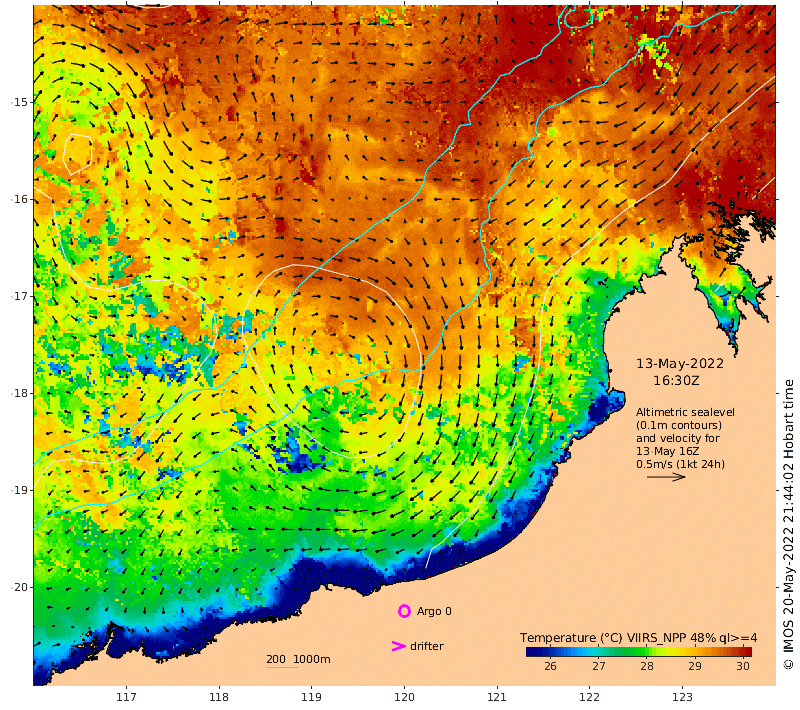Click the 'Temperature (°C) VIIRS_NPP 48% ql>=4' title
This screenshot has width=800, height=710.
[638, 638]
